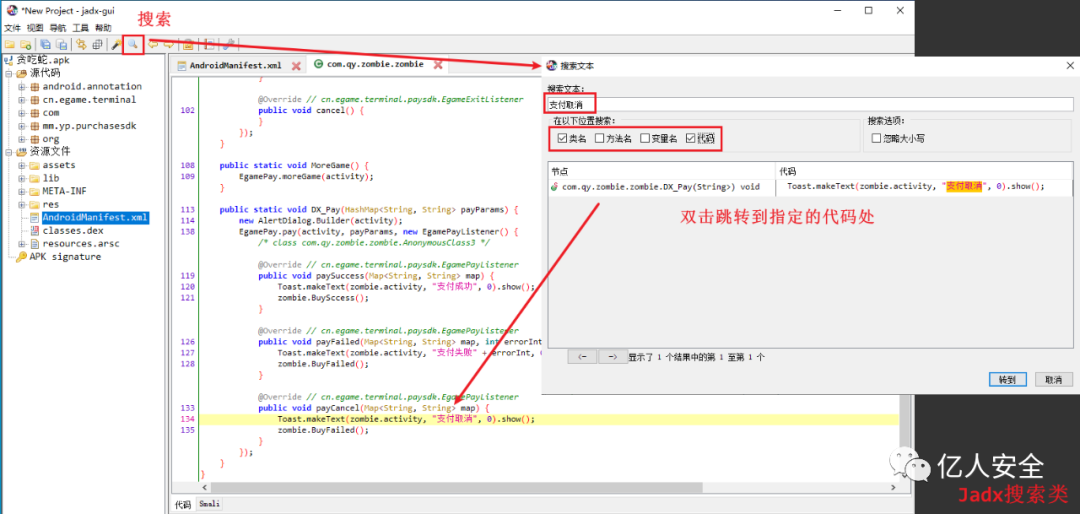Select the DX_Pay search result row

(811, 186)
